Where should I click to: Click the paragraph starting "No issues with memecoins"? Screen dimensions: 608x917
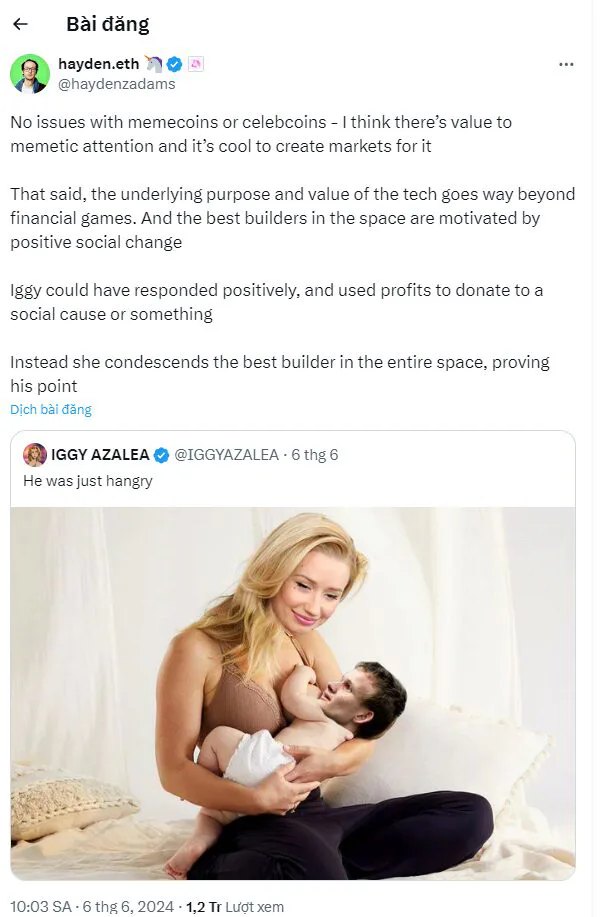[x=260, y=133]
